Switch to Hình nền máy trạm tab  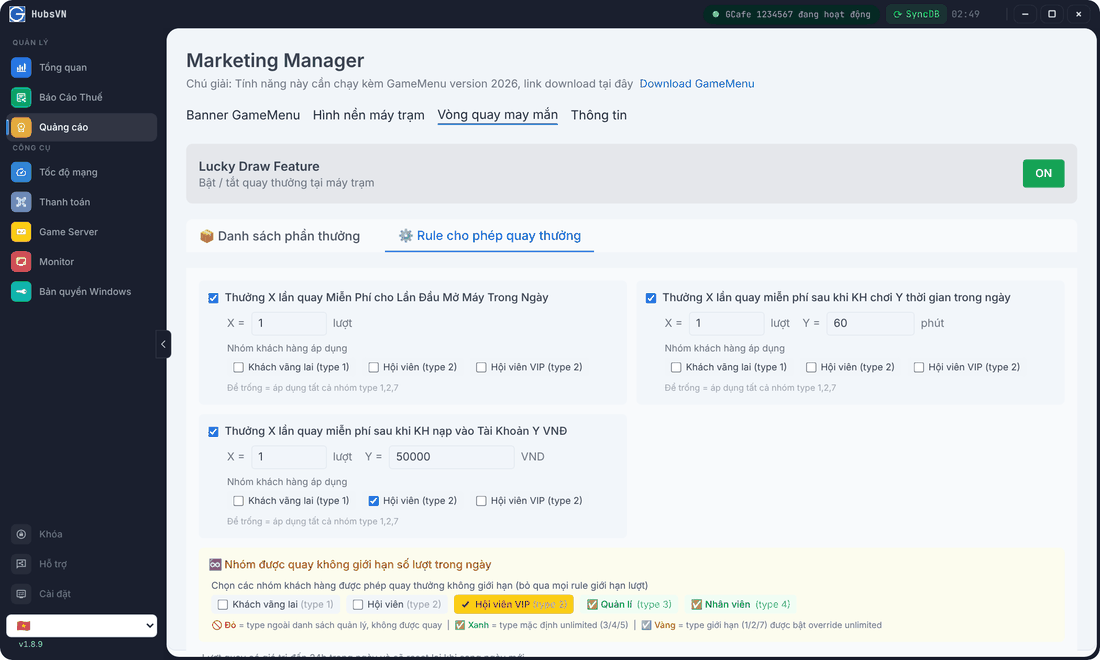point(368,115)
